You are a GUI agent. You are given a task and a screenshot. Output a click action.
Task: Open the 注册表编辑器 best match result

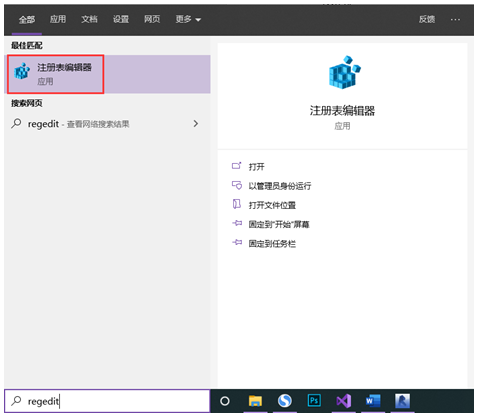coord(107,74)
